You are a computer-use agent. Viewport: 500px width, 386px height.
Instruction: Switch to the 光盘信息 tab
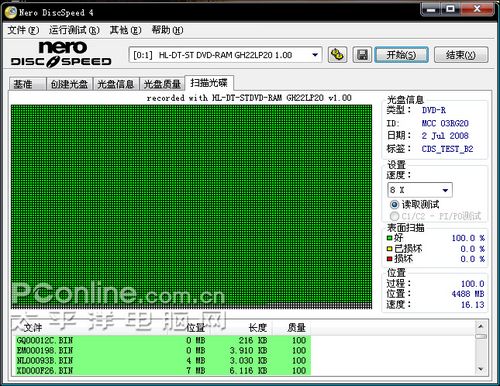tap(116, 84)
